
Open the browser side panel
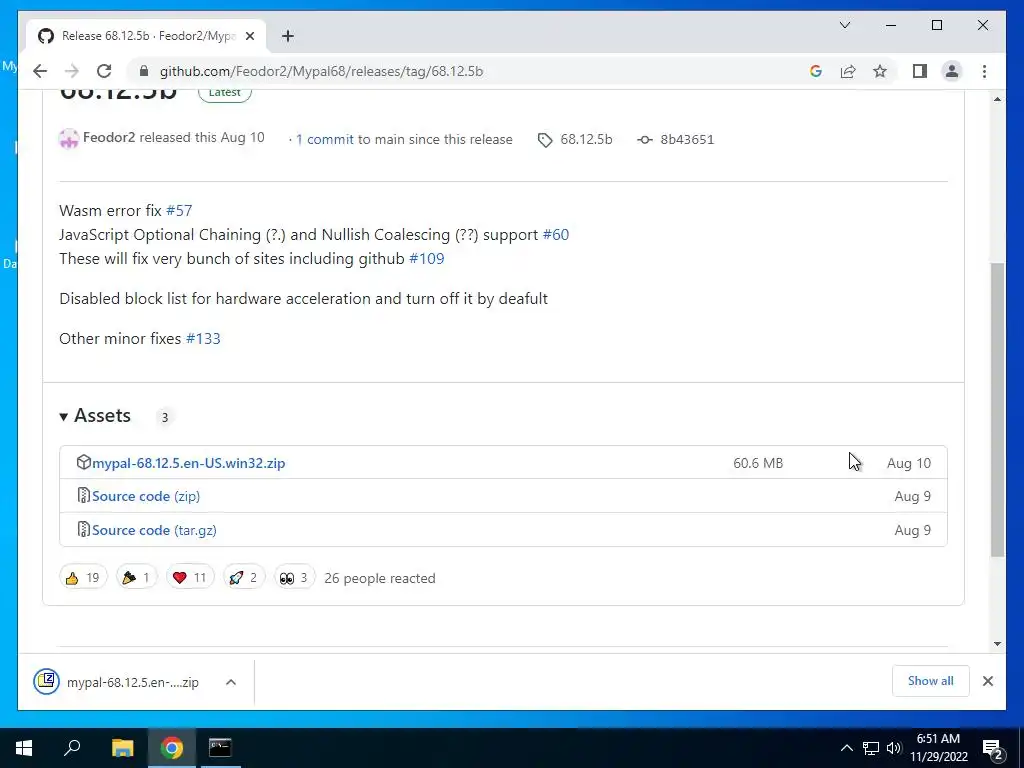920,71
